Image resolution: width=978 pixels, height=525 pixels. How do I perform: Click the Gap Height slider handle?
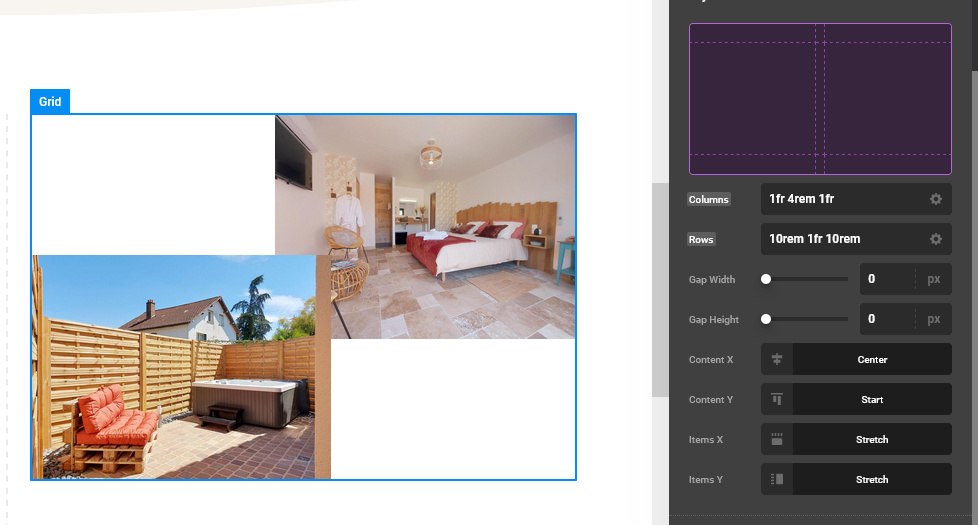click(x=766, y=319)
